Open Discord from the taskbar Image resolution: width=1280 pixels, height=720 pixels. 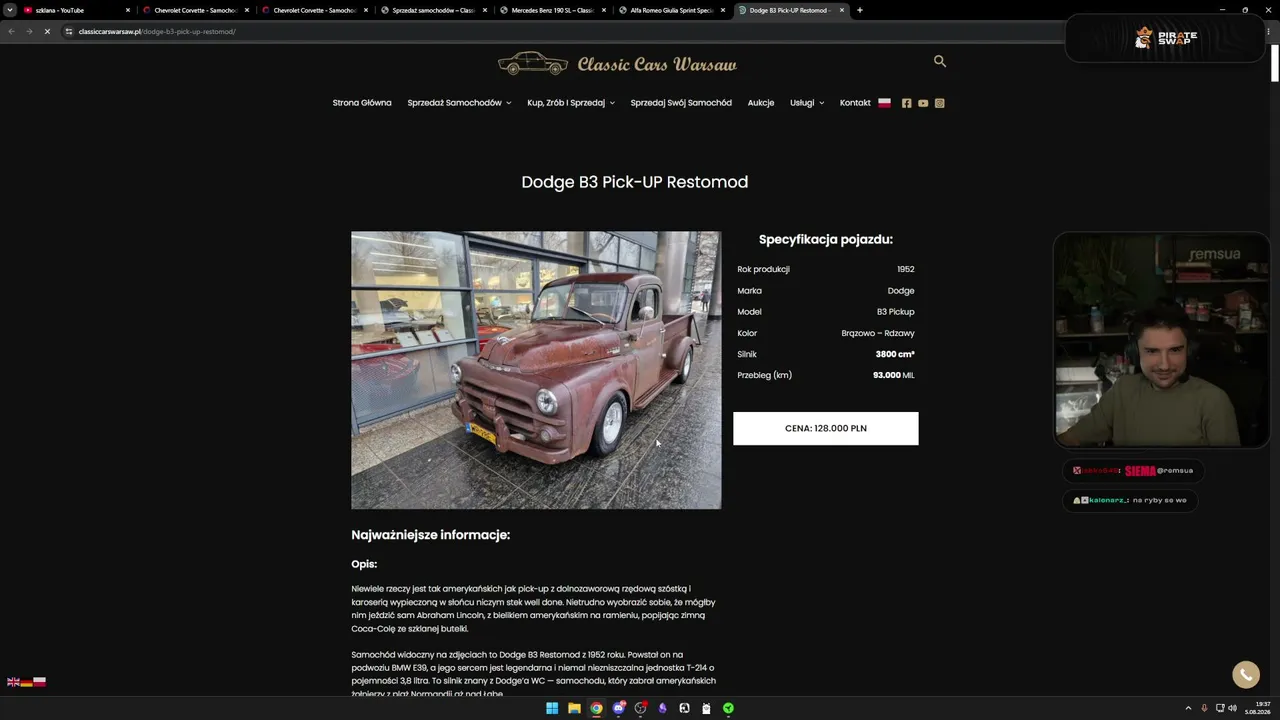pos(619,708)
